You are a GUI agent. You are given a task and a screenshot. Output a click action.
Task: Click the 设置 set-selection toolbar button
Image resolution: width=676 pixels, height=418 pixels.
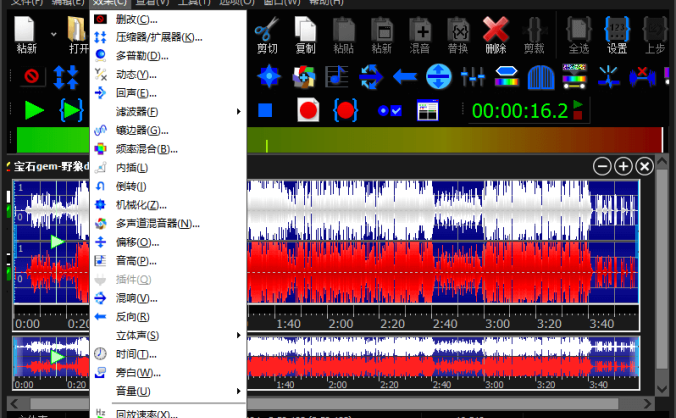coord(617,35)
